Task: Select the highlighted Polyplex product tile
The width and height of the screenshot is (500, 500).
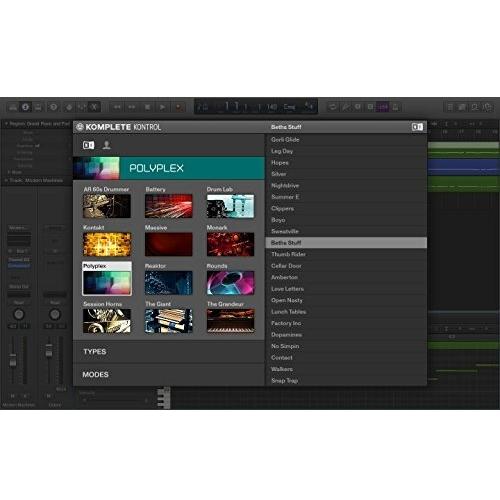Action: click(x=107, y=279)
